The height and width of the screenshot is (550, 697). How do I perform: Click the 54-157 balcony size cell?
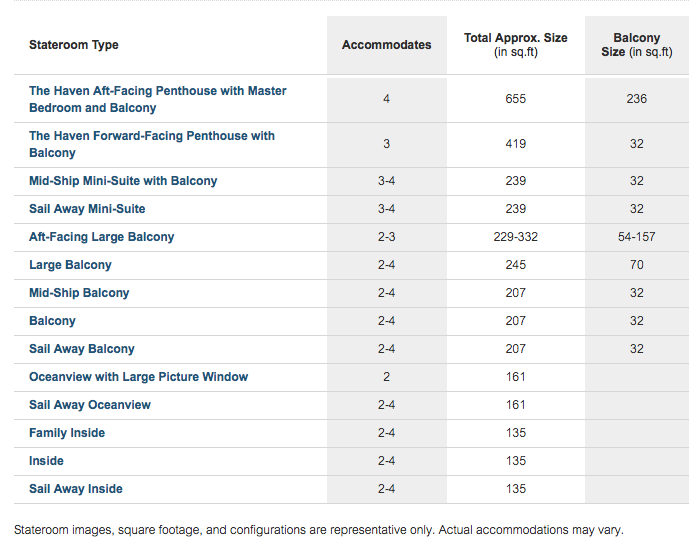click(637, 237)
